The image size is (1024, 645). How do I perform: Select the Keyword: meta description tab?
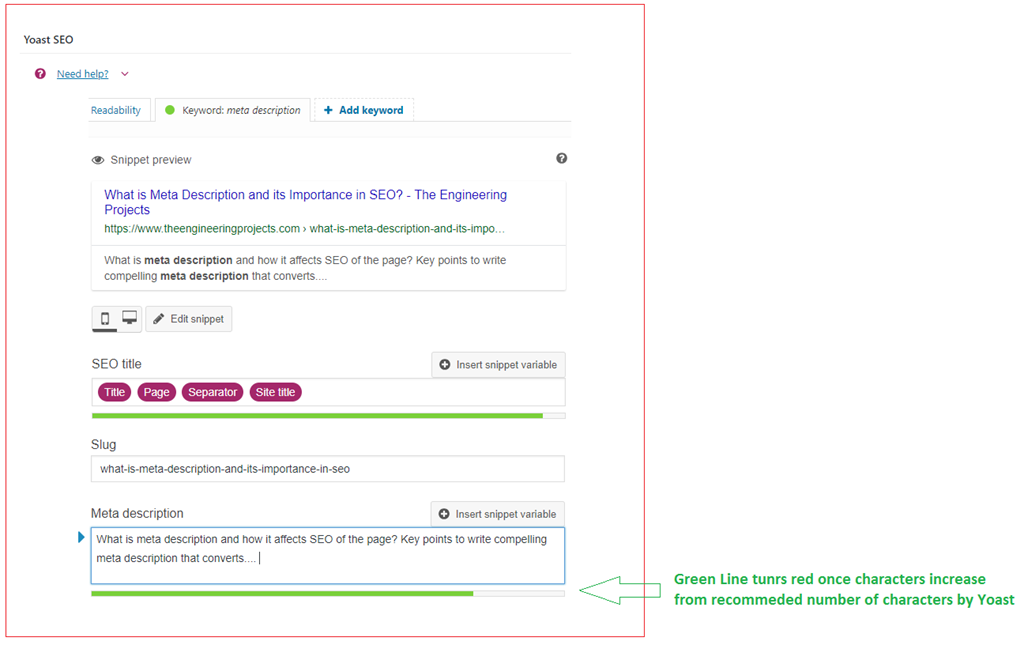(233, 110)
